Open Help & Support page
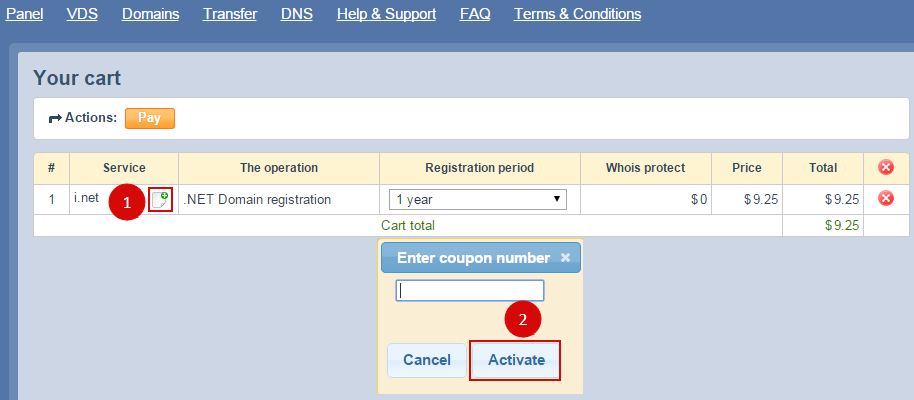 pos(386,14)
